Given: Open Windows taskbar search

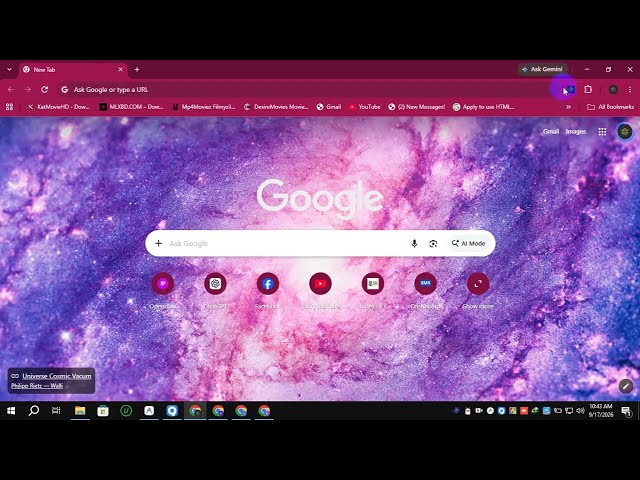Looking at the screenshot, I should (33, 411).
